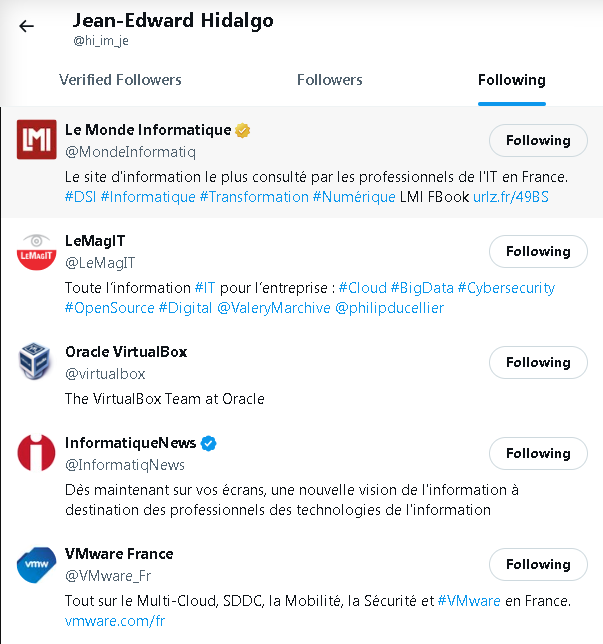Image resolution: width=603 pixels, height=644 pixels.
Task: Open Oracle VirtualBox cube avatar
Action: click(35, 361)
